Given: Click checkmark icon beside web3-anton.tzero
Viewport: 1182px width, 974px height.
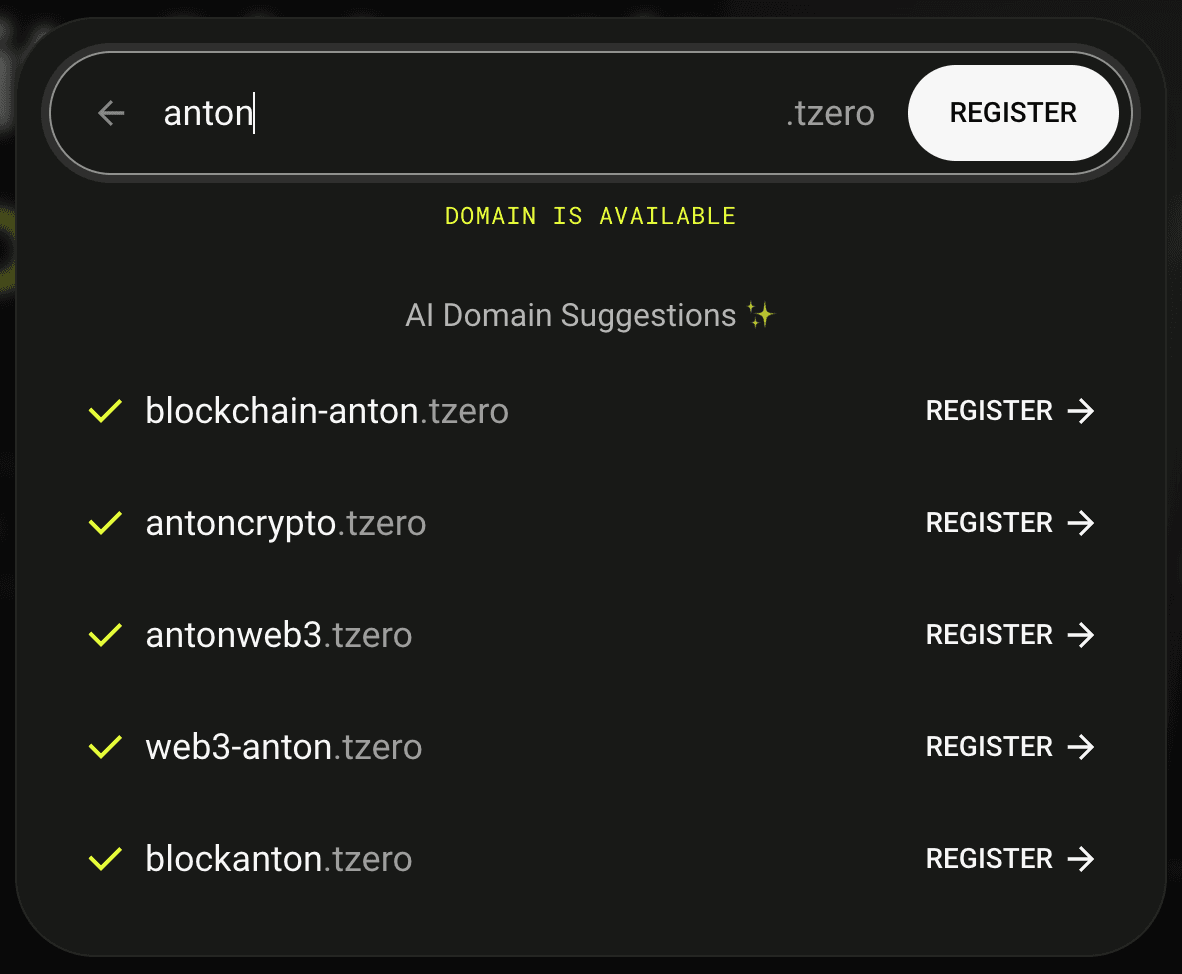Looking at the screenshot, I should (x=106, y=746).
